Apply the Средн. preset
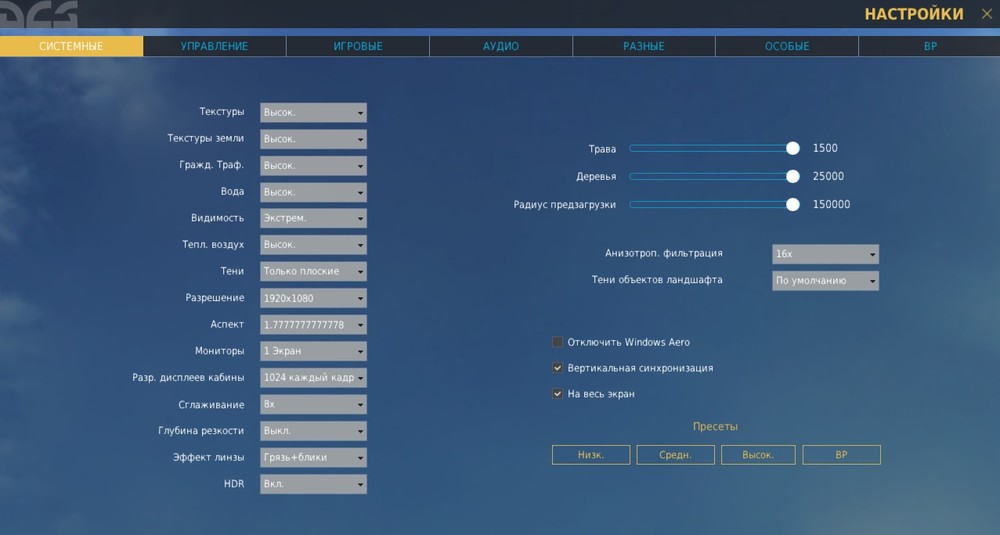Screen dimensions: 1000x535 (675, 455)
